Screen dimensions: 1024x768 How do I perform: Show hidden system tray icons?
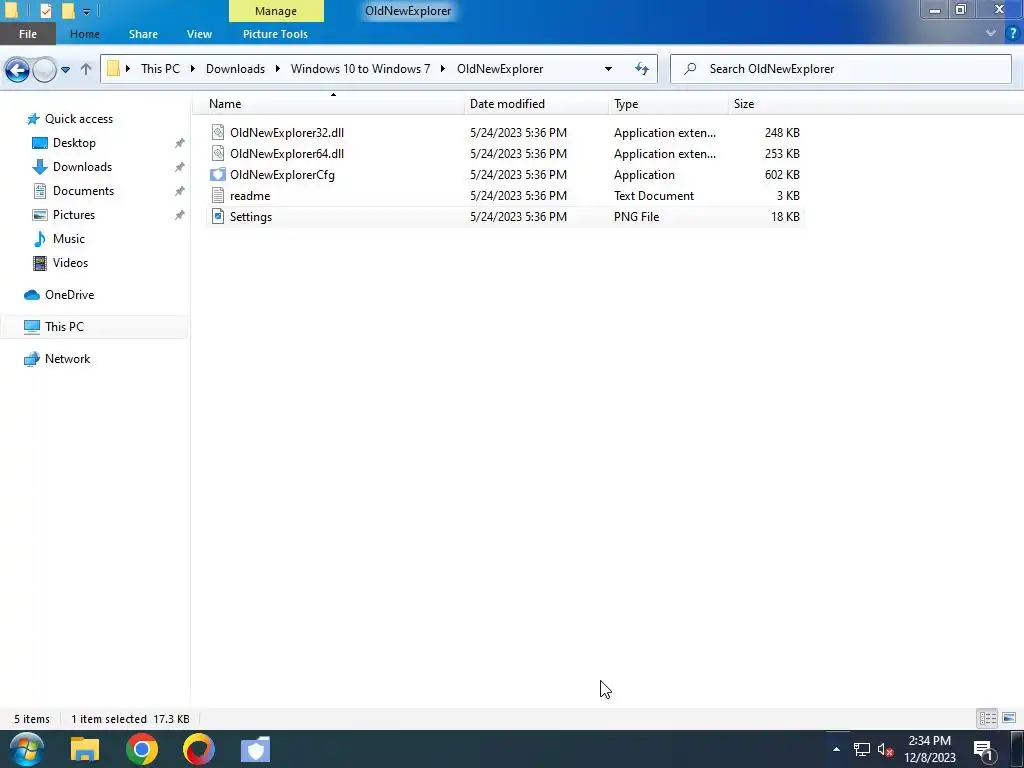click(836, 749)
